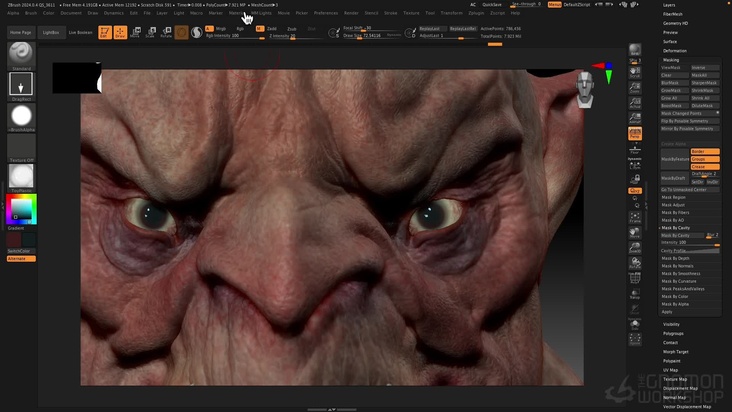Open the Texture Off slot
Image resolution: width=732 pixels, height=412 pixels.
click(x=21, y=146)
